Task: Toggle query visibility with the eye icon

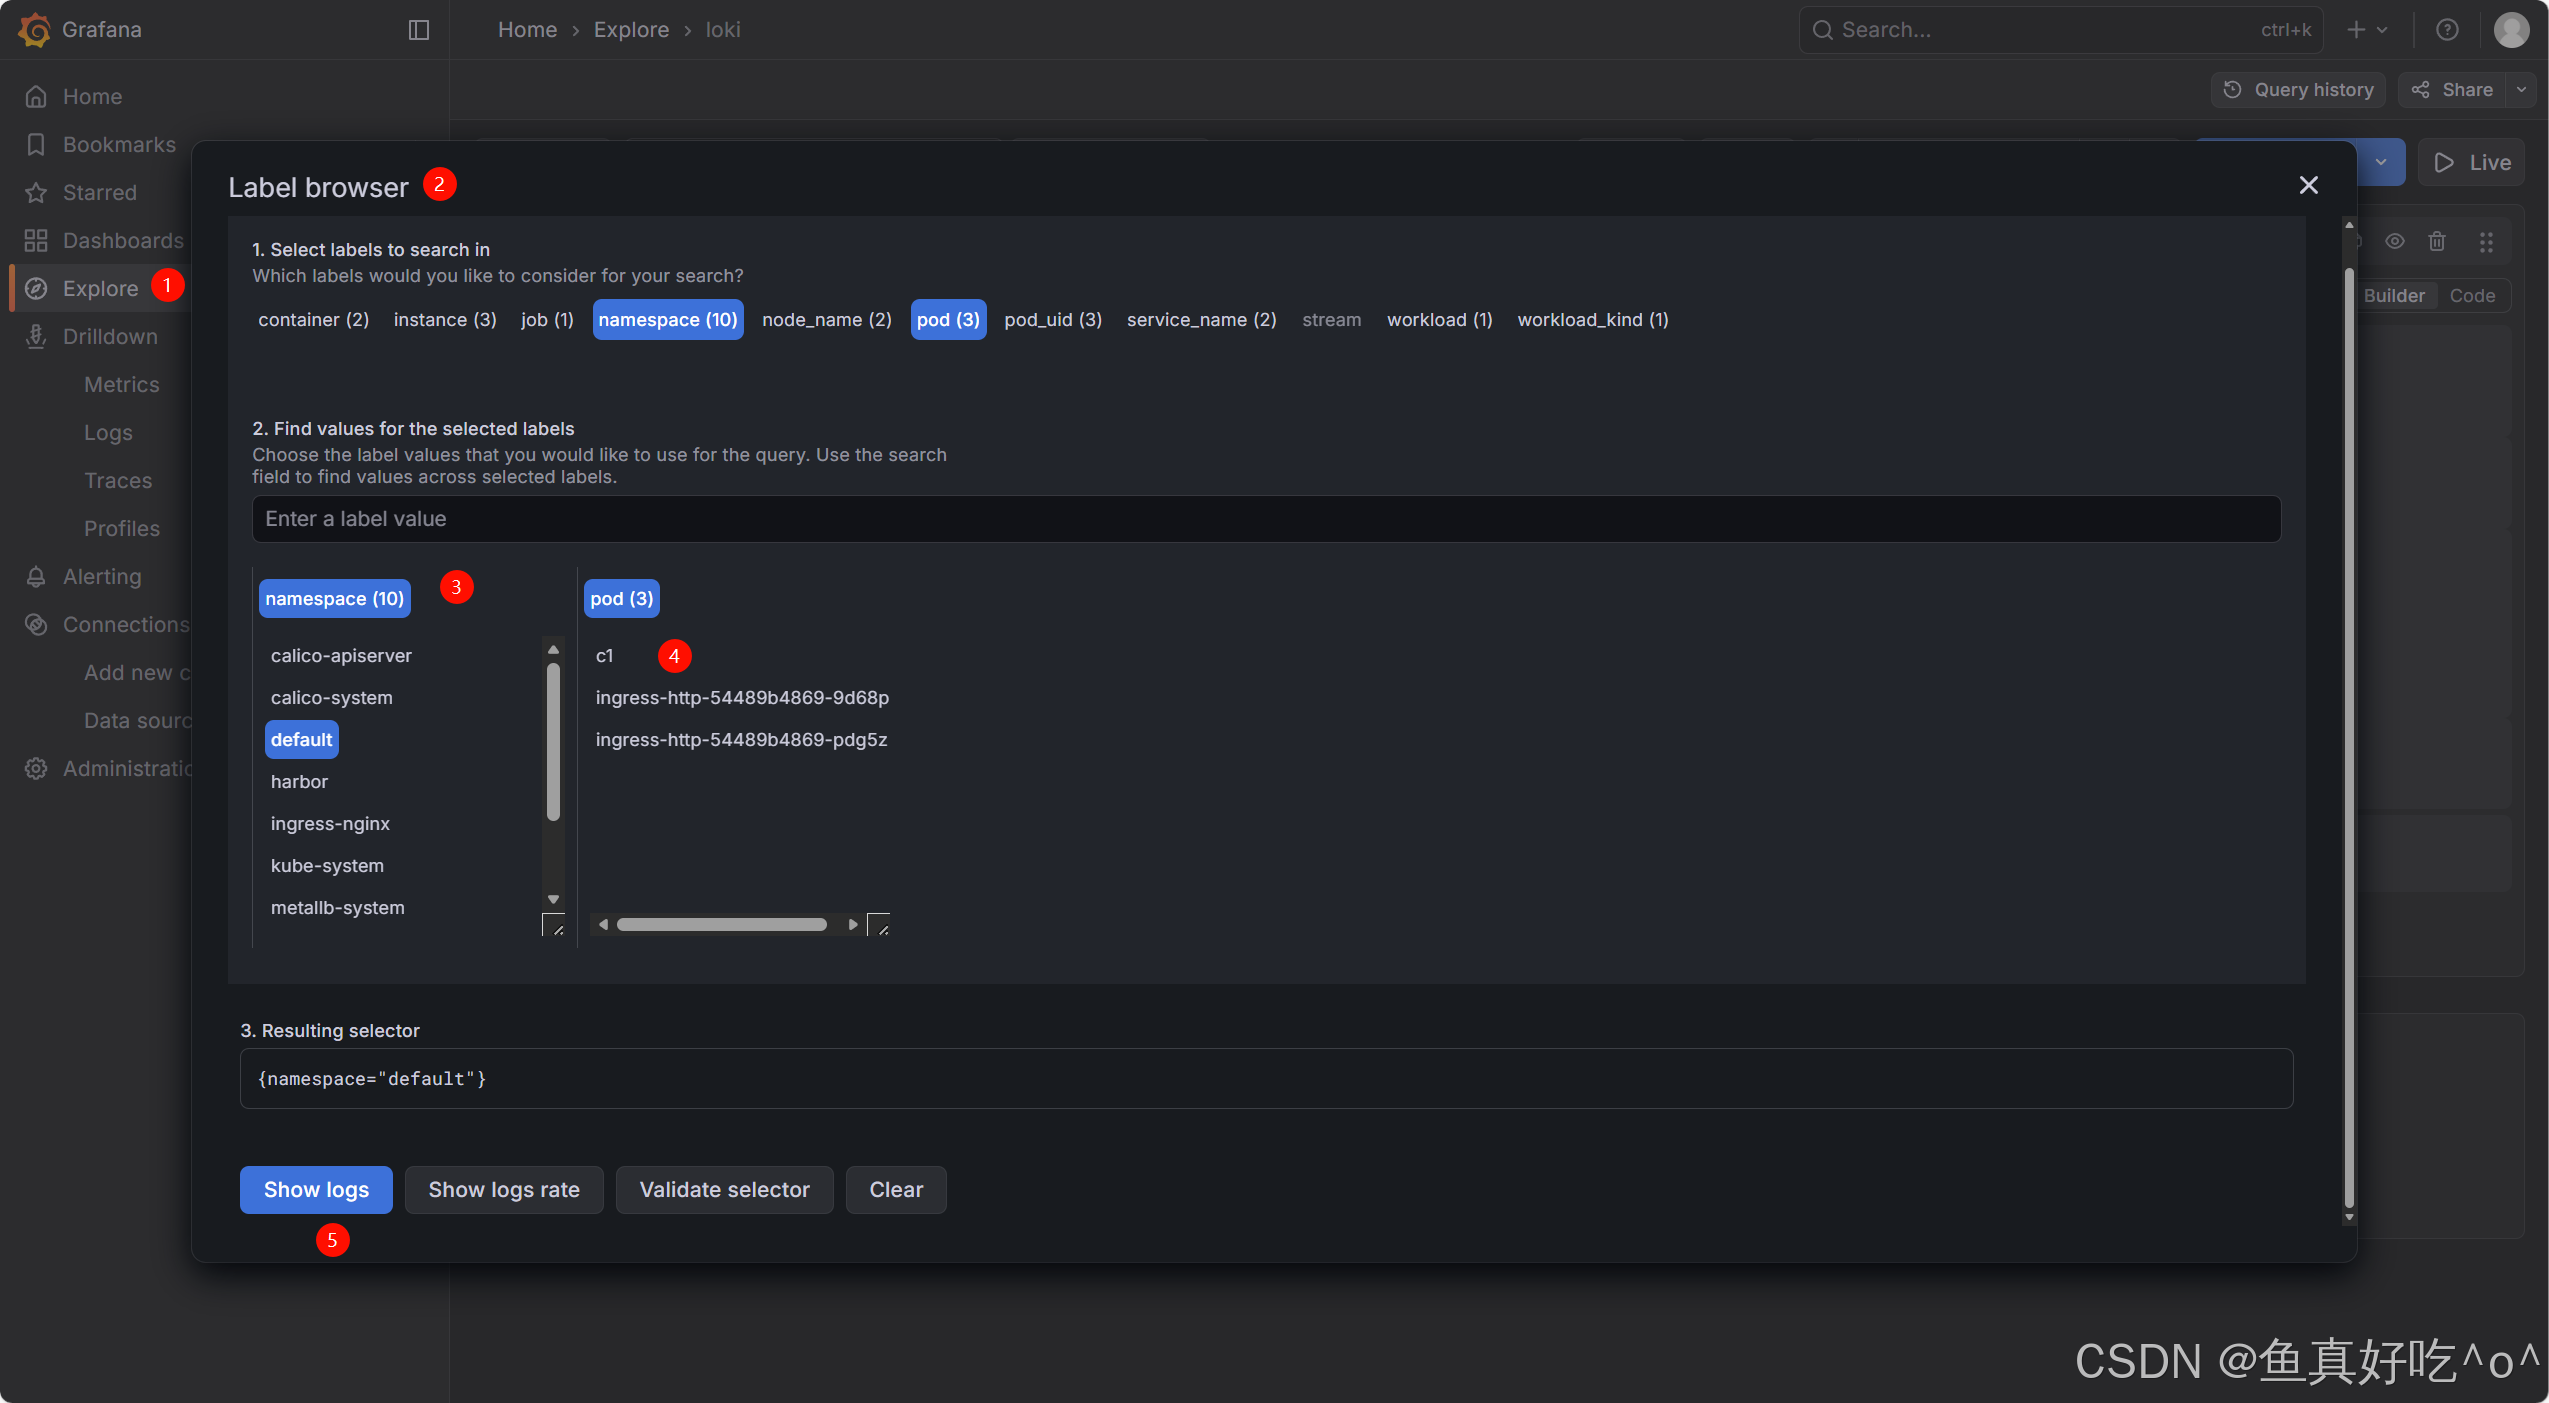Action: [2394, 241]
